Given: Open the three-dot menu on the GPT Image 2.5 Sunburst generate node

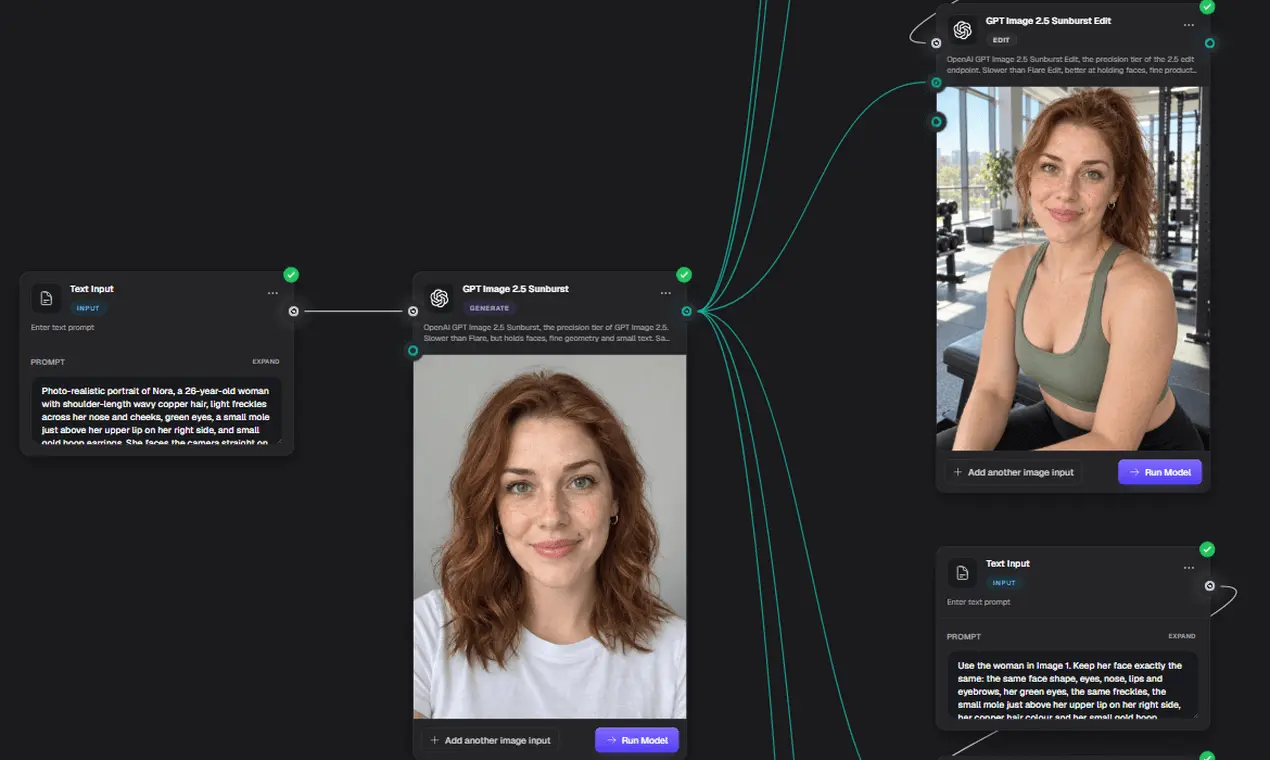Looking at the screenshot, I should (666, 293).
